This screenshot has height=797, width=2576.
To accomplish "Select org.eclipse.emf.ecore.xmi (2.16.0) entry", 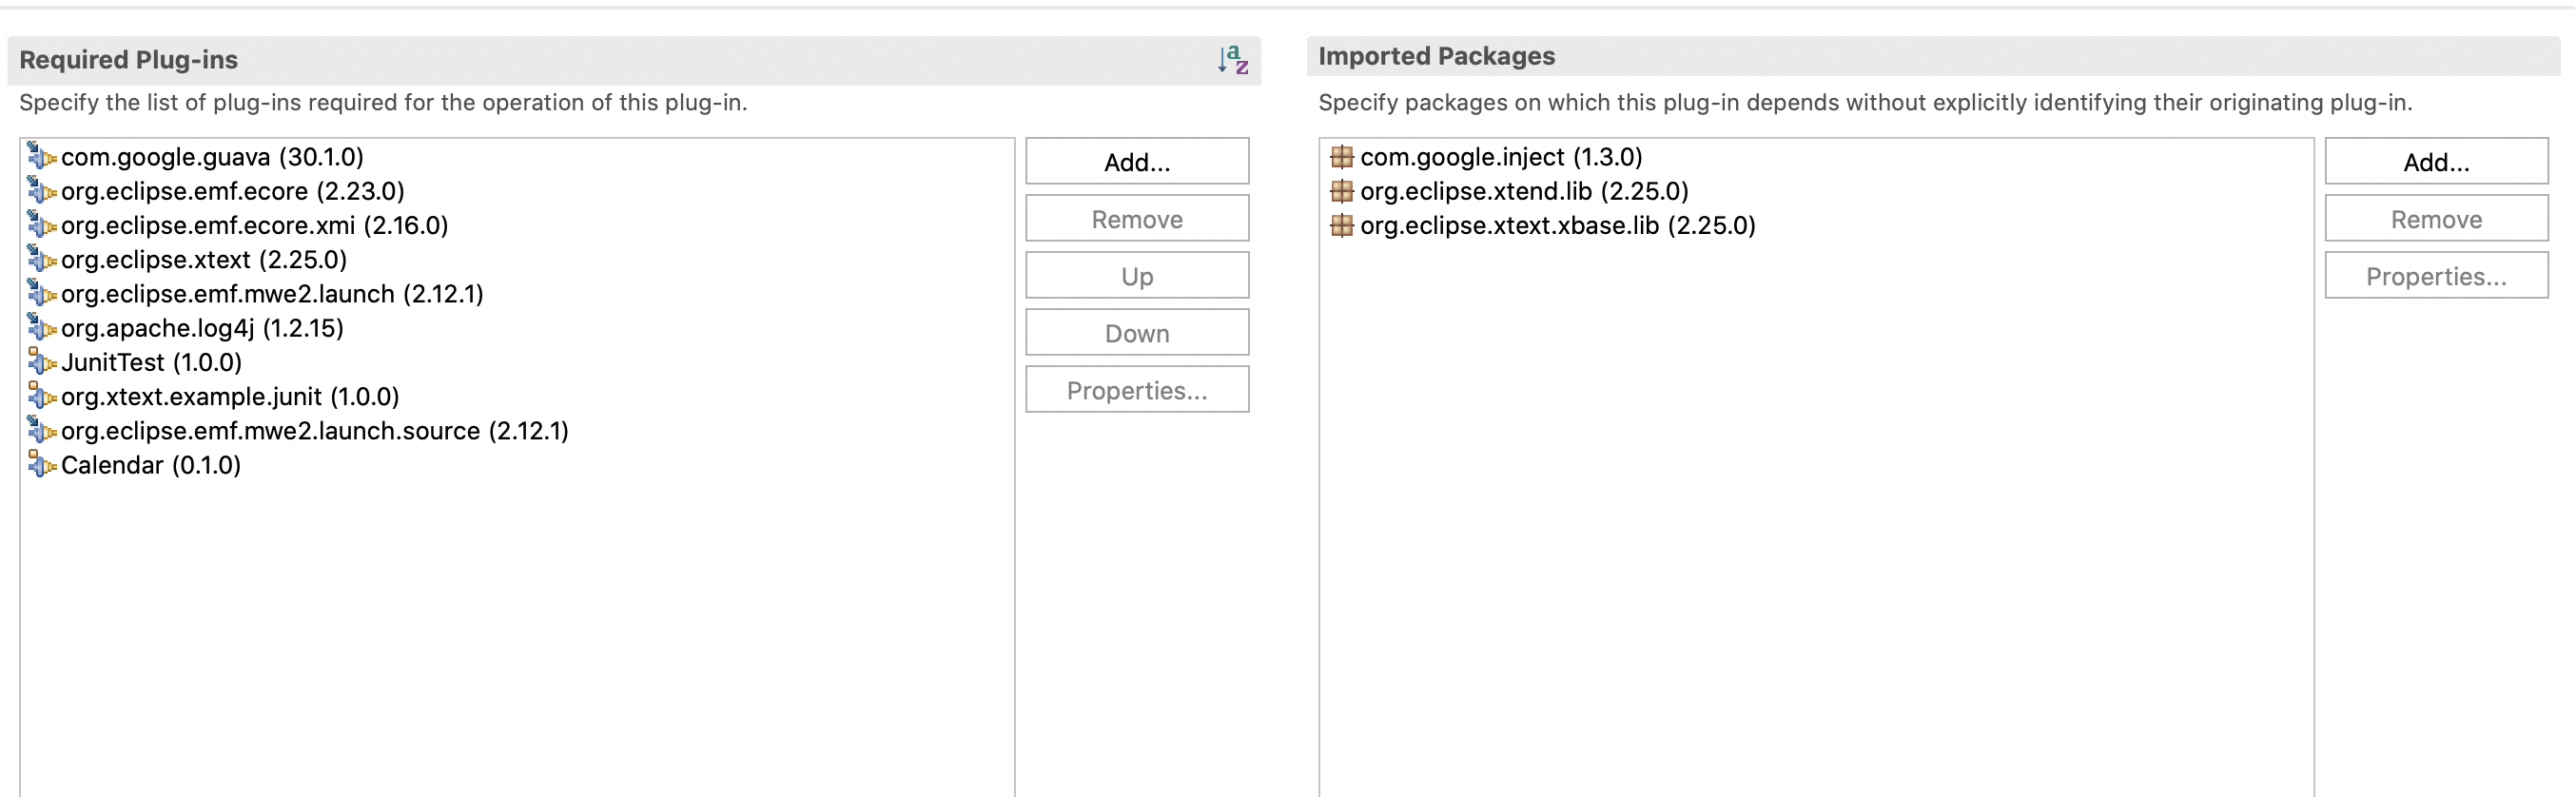I will [x=254, y=225].
